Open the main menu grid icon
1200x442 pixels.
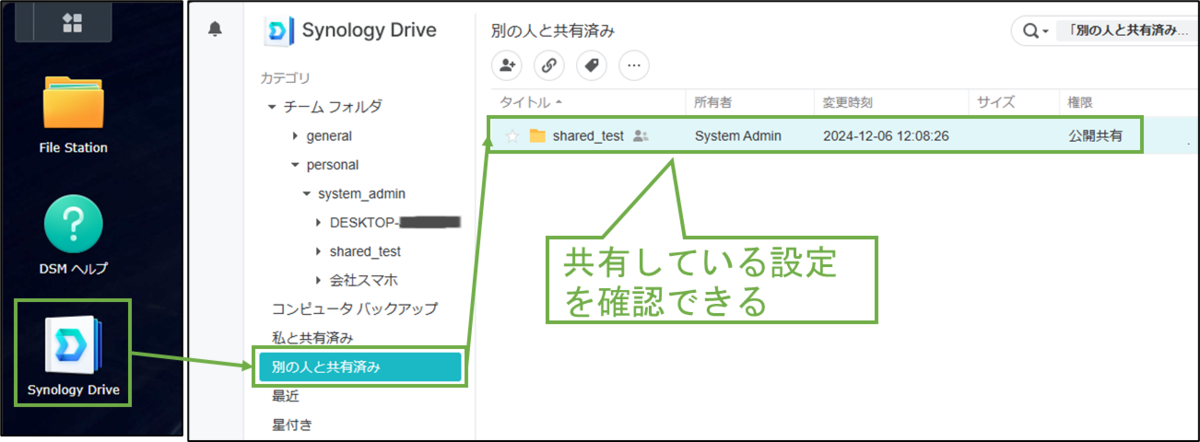[73, 22]
